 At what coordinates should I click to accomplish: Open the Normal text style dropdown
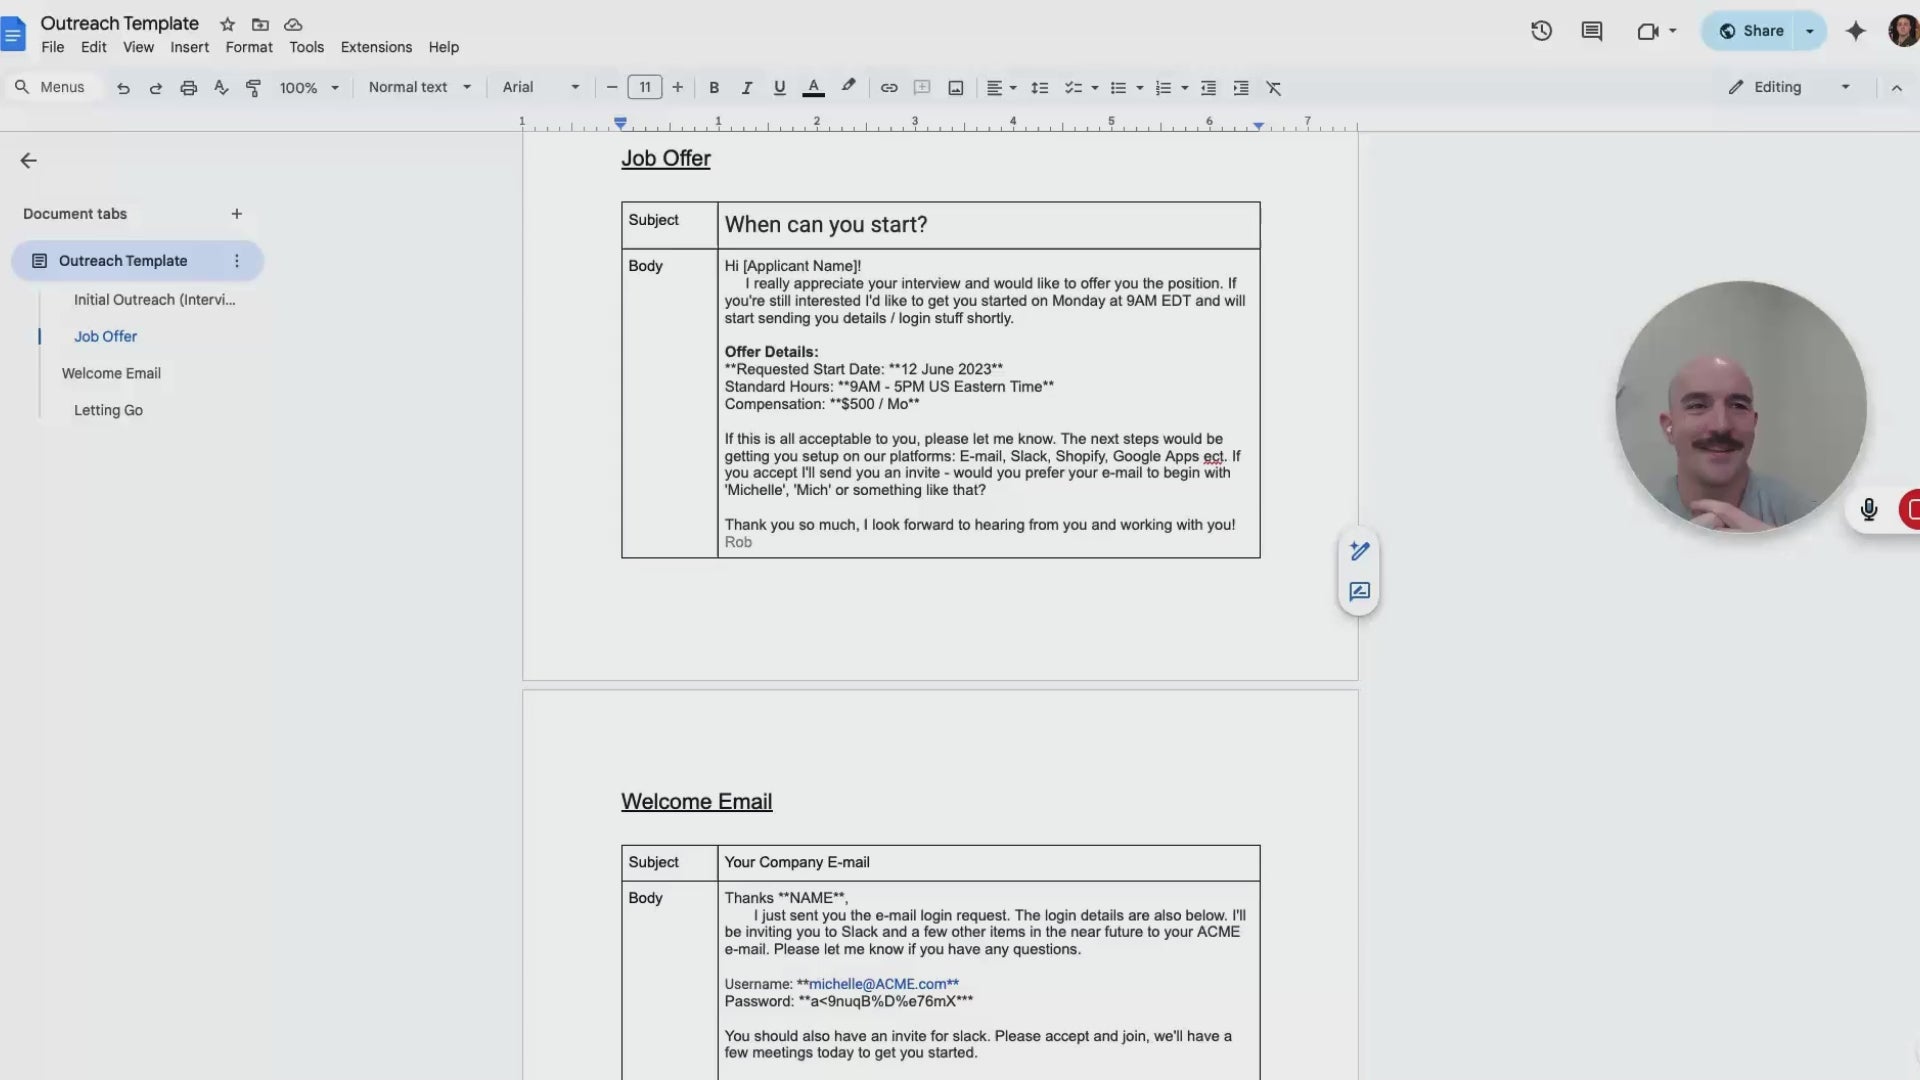(419, 88)
